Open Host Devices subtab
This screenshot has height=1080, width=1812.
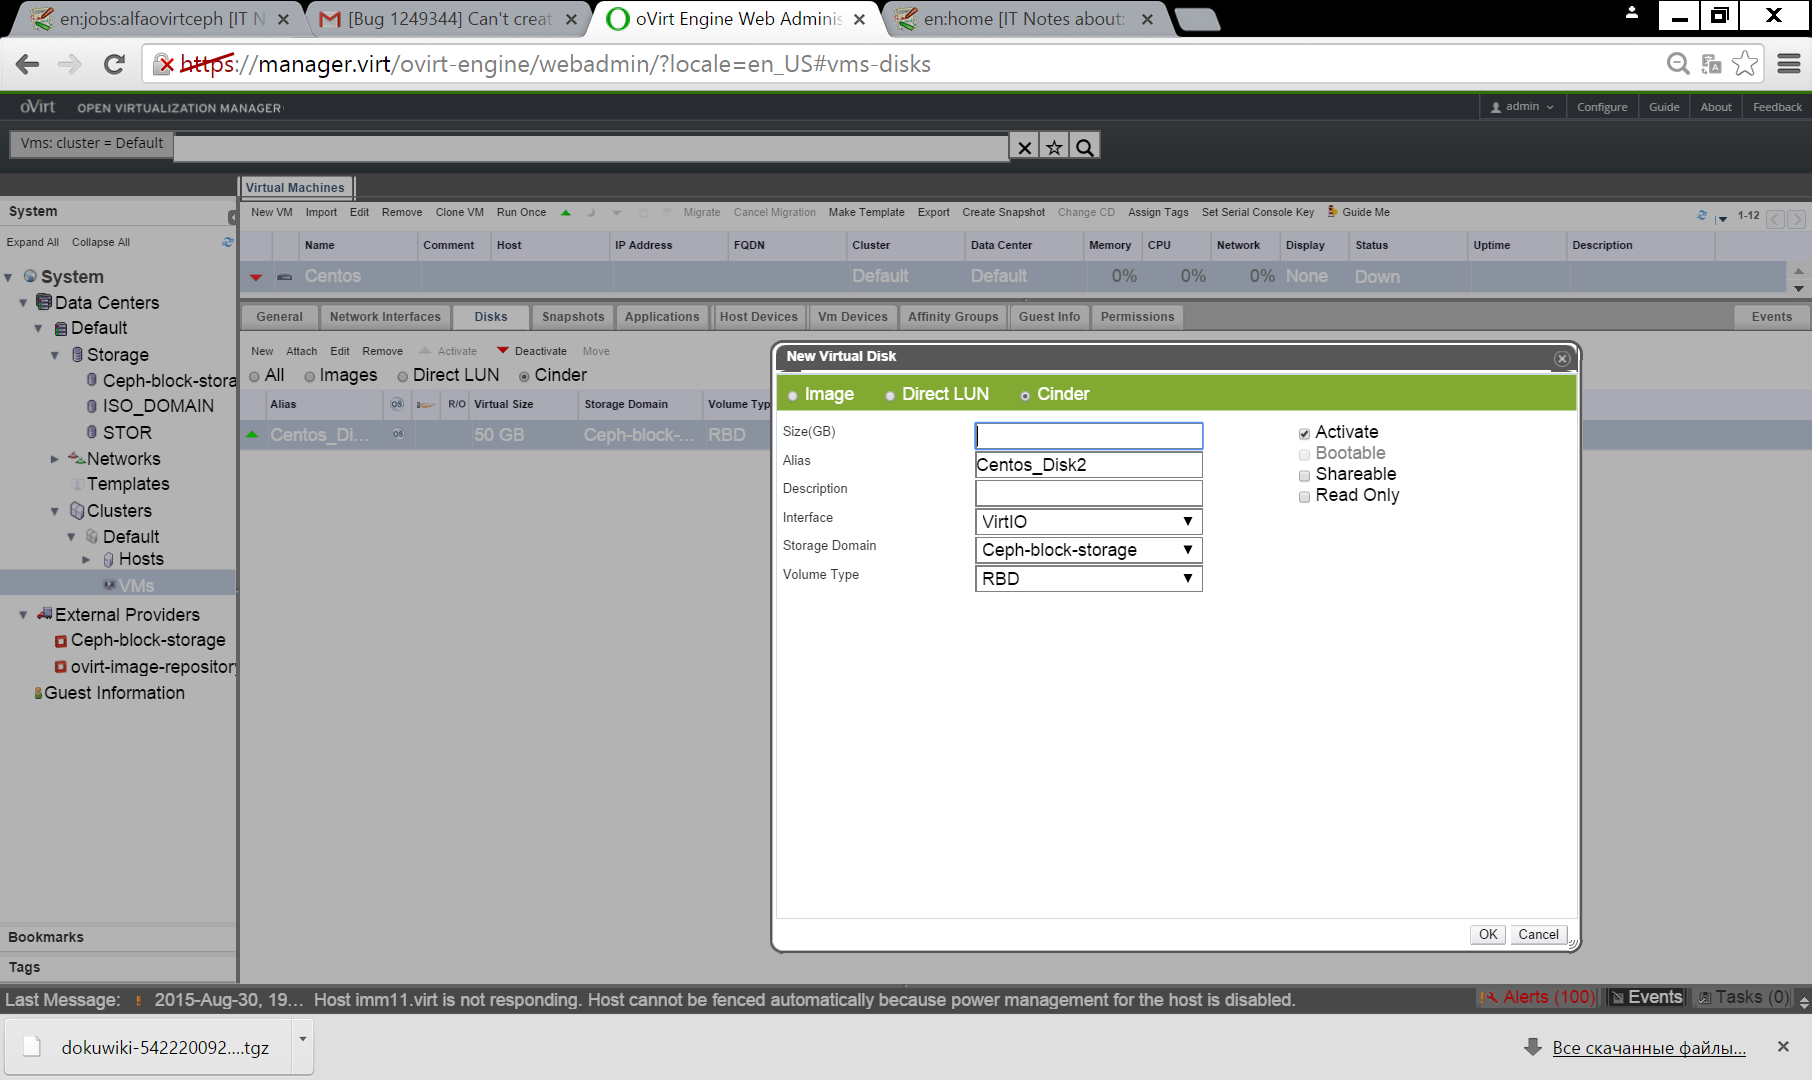pos(759,317)
